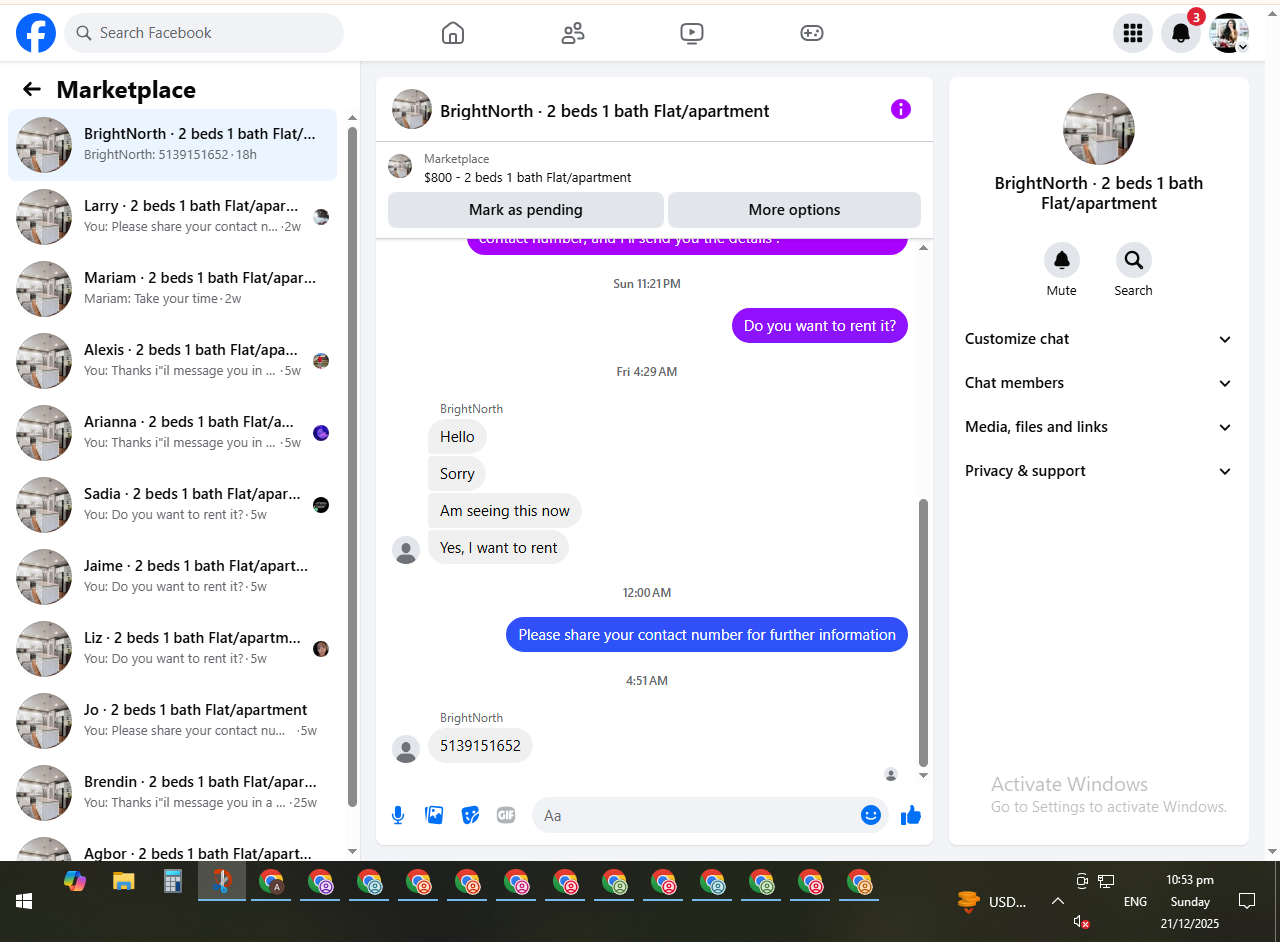1280x942 pixels.
Task: Open Calculator from the taskbar
Action: 172,881
